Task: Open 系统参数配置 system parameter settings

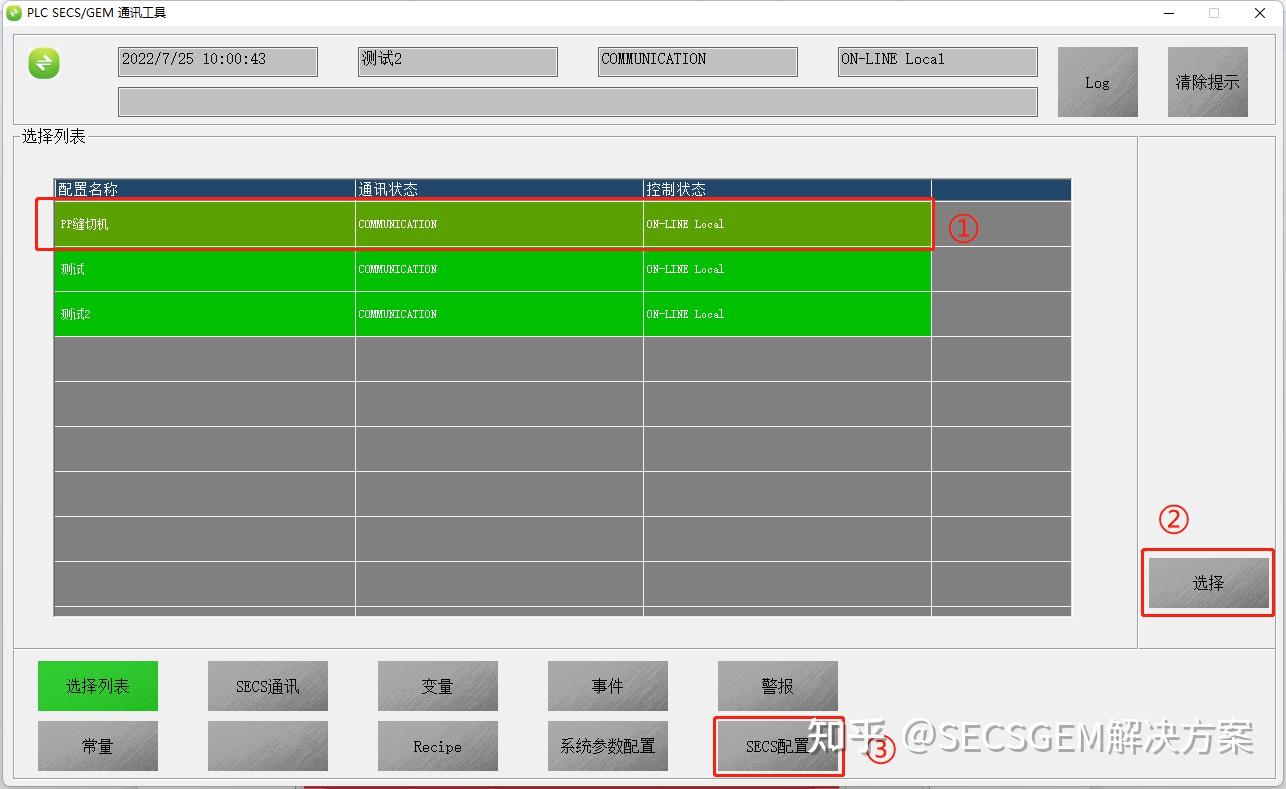Action: pyautogui.click(x=607, y=746)
